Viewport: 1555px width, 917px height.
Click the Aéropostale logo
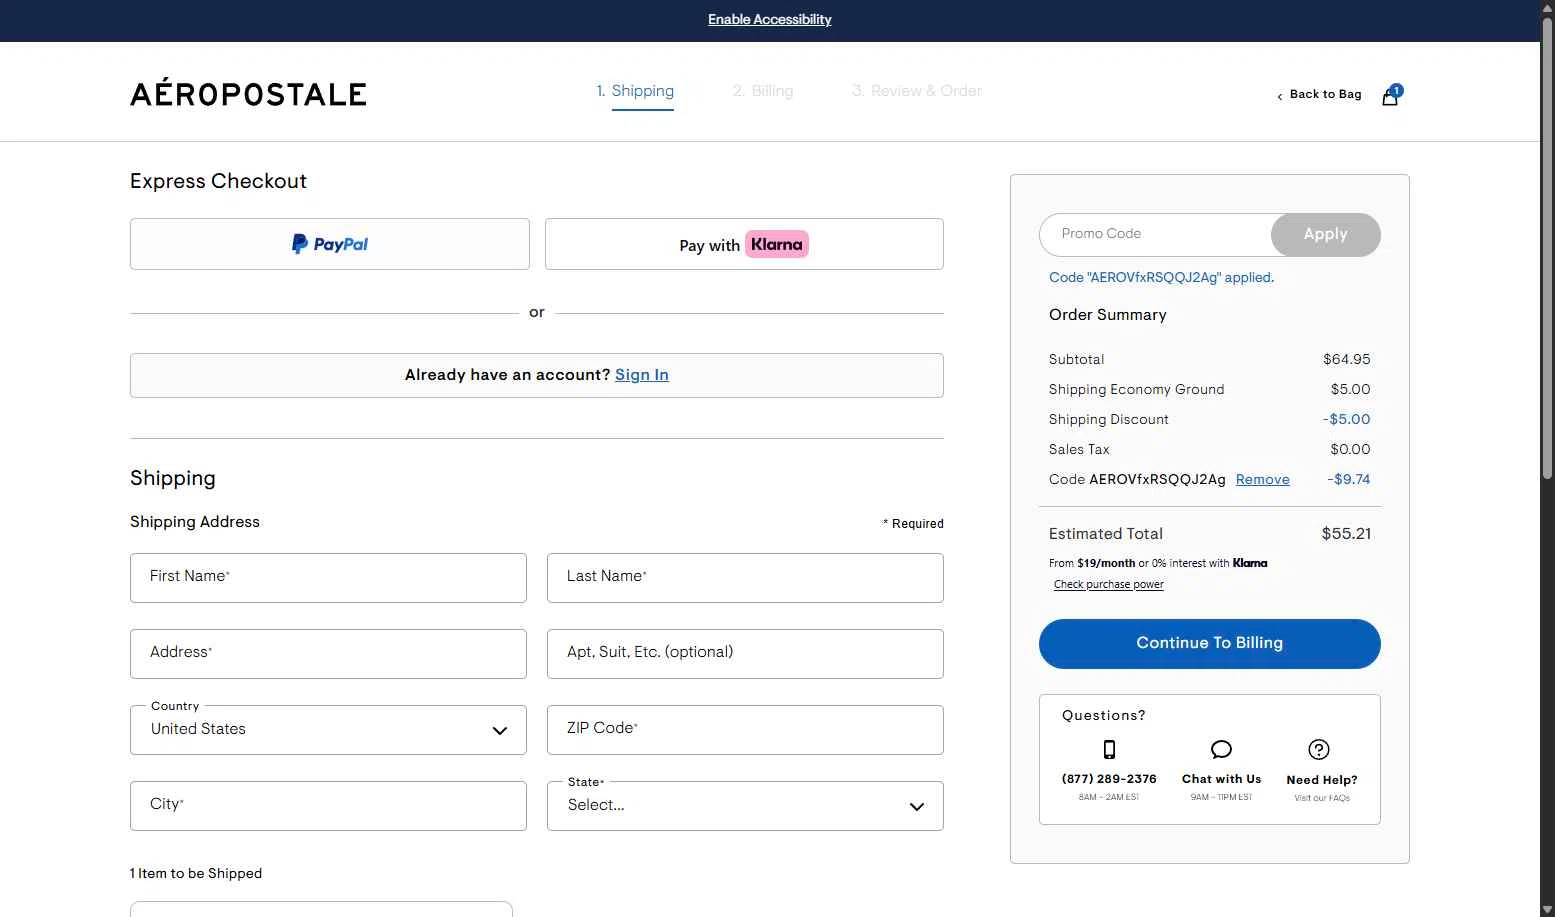point(248,94)
